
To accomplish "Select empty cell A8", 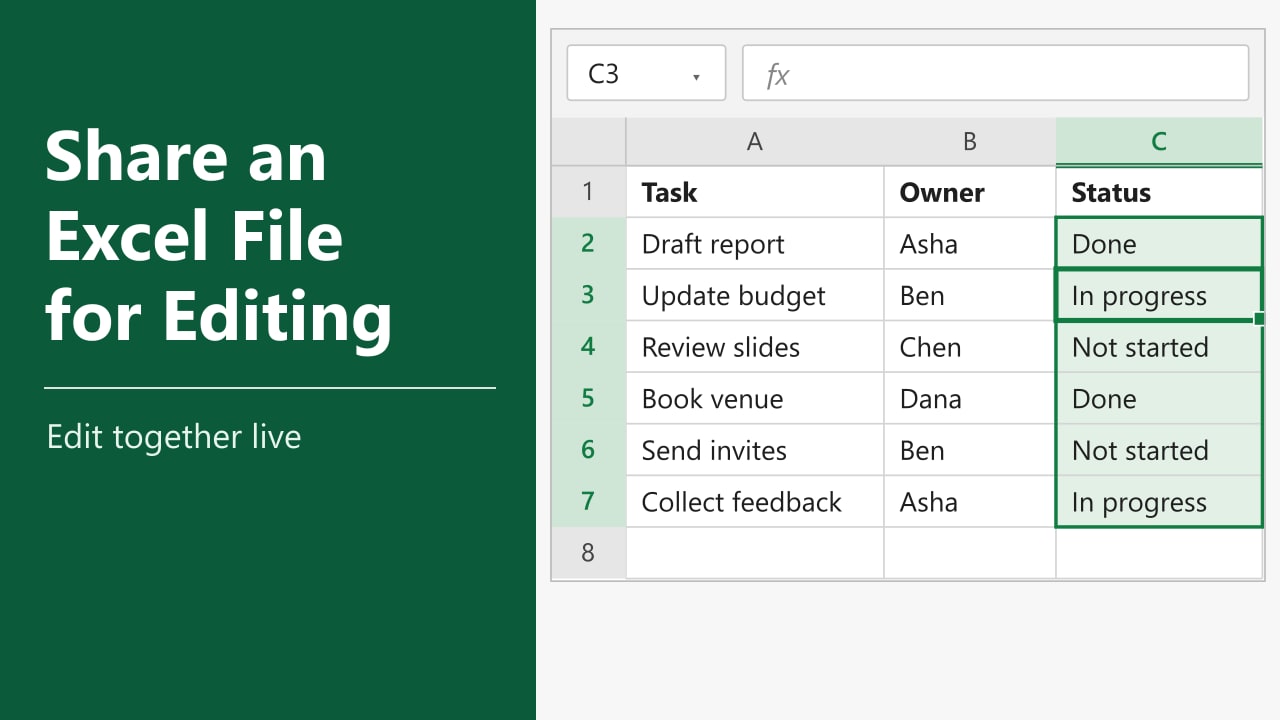I will [755, 552].
